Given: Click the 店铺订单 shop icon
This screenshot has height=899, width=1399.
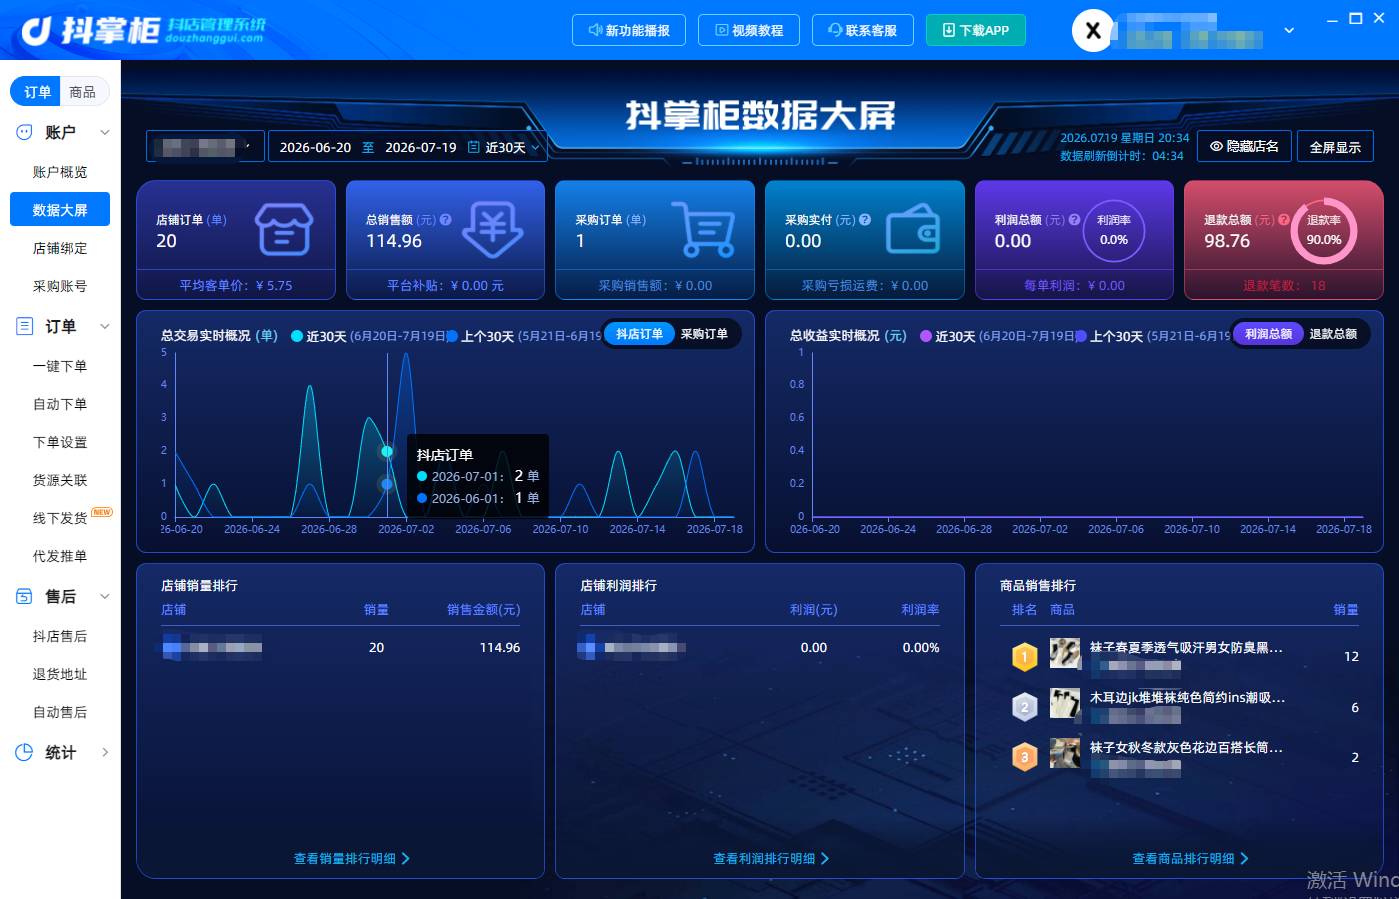Looking at the screenshot, I should coord(284,229).
